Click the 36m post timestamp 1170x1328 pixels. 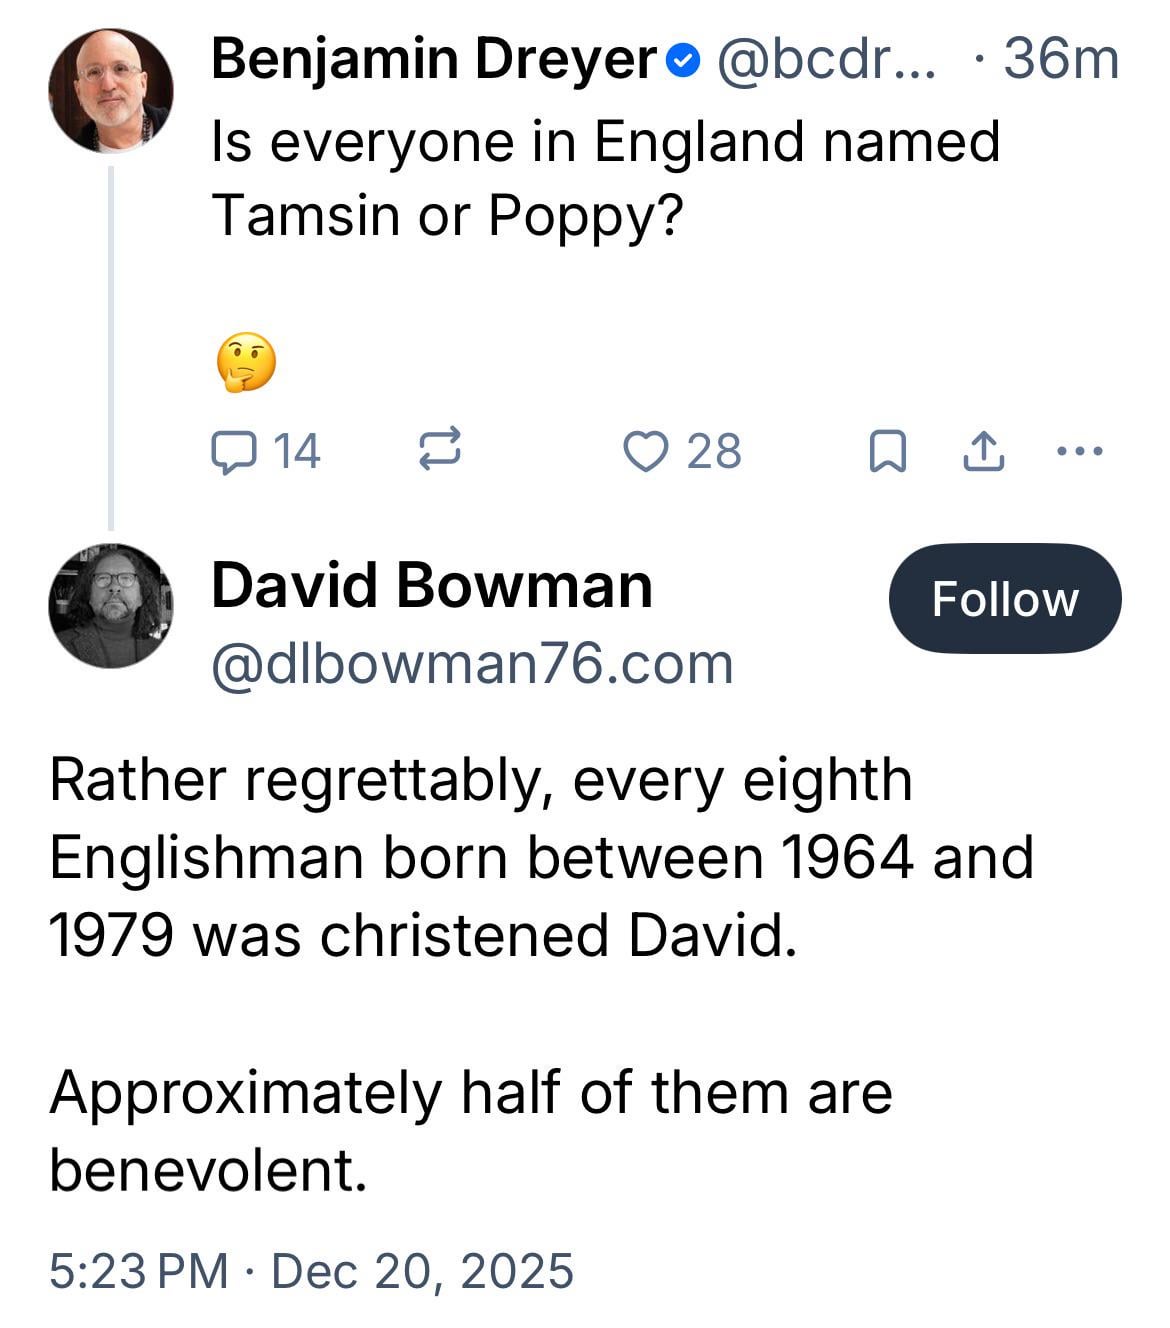pos(1060,60)
